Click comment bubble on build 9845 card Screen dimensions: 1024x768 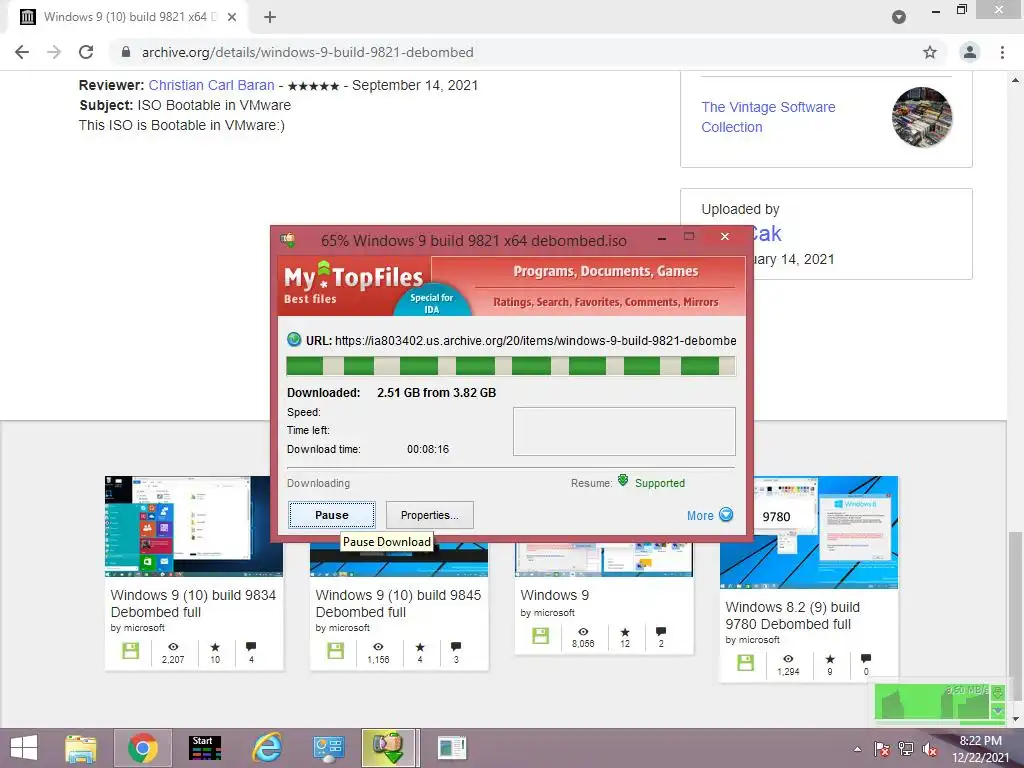[456, 647]
